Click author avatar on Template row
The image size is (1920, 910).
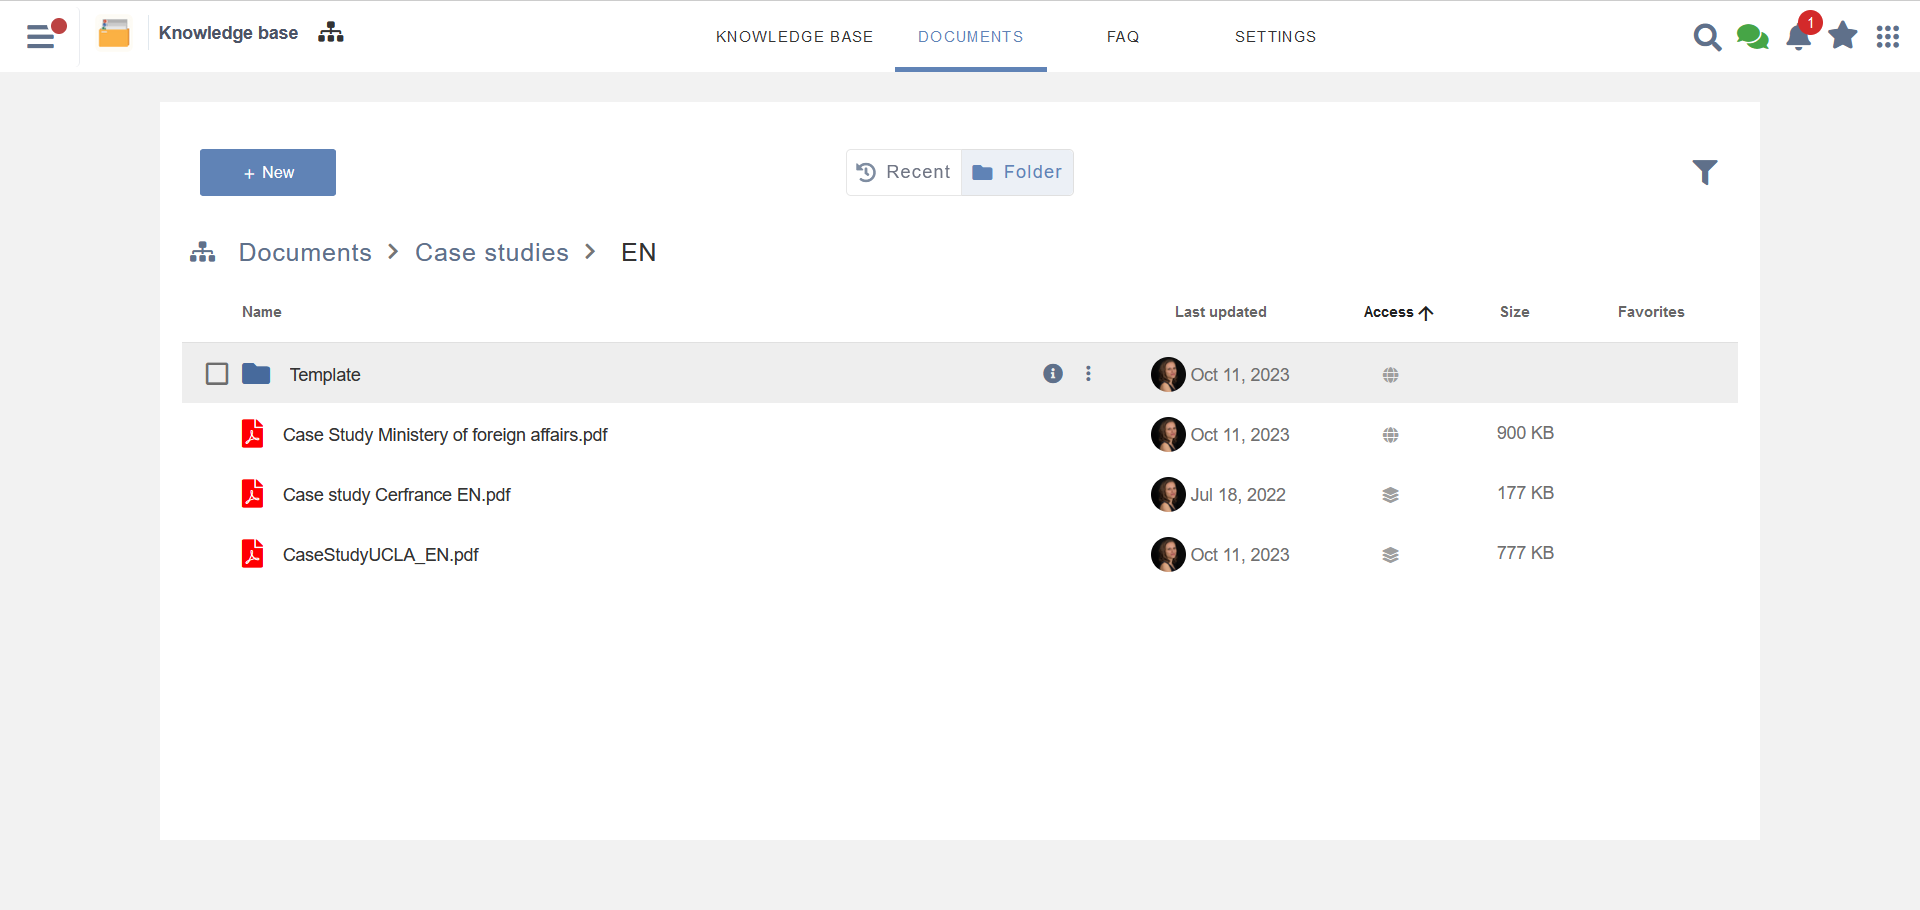(1168, 374)
